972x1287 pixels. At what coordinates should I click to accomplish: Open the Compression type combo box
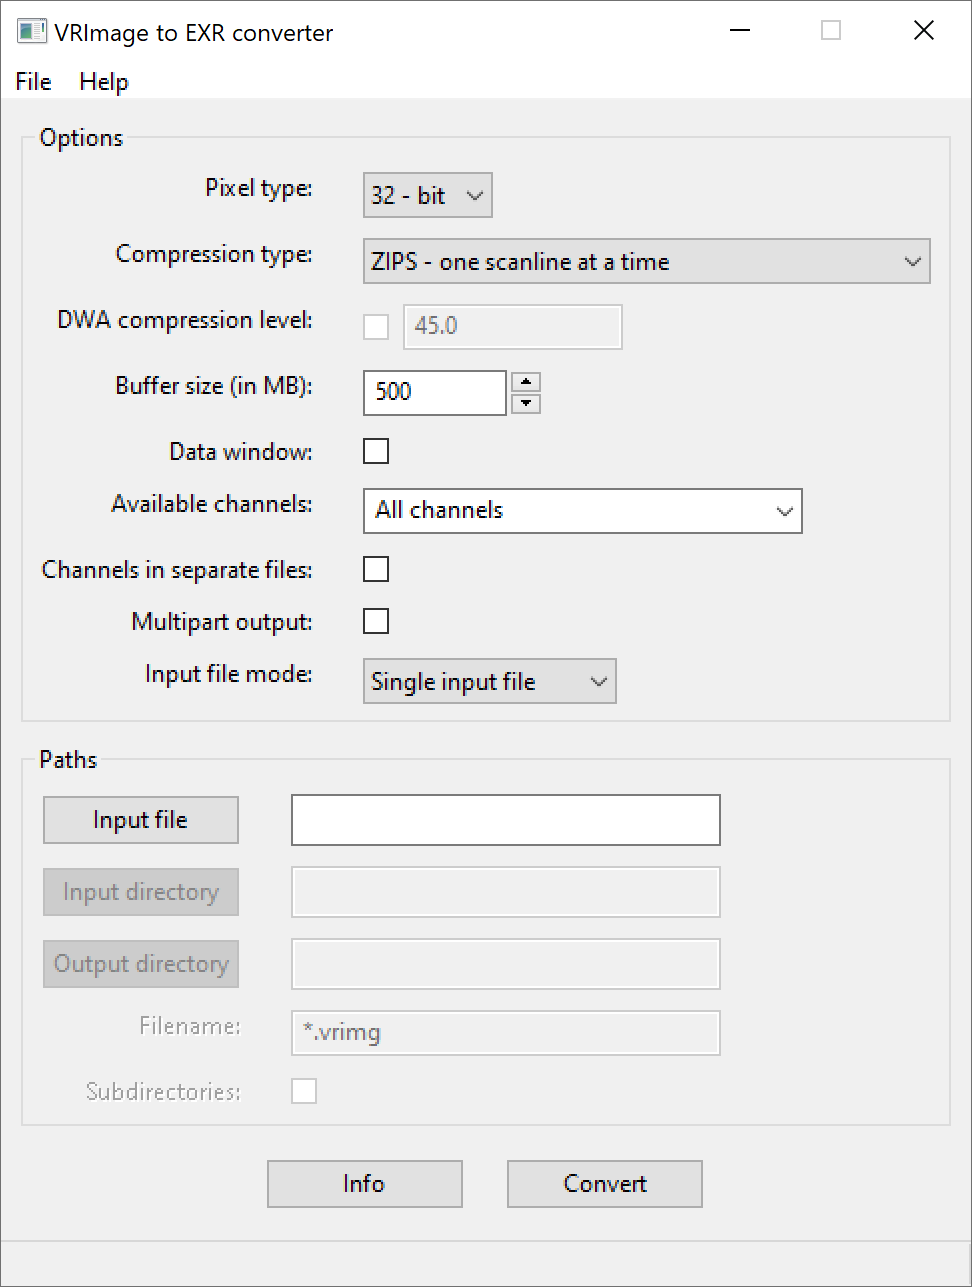coord(646,261)
